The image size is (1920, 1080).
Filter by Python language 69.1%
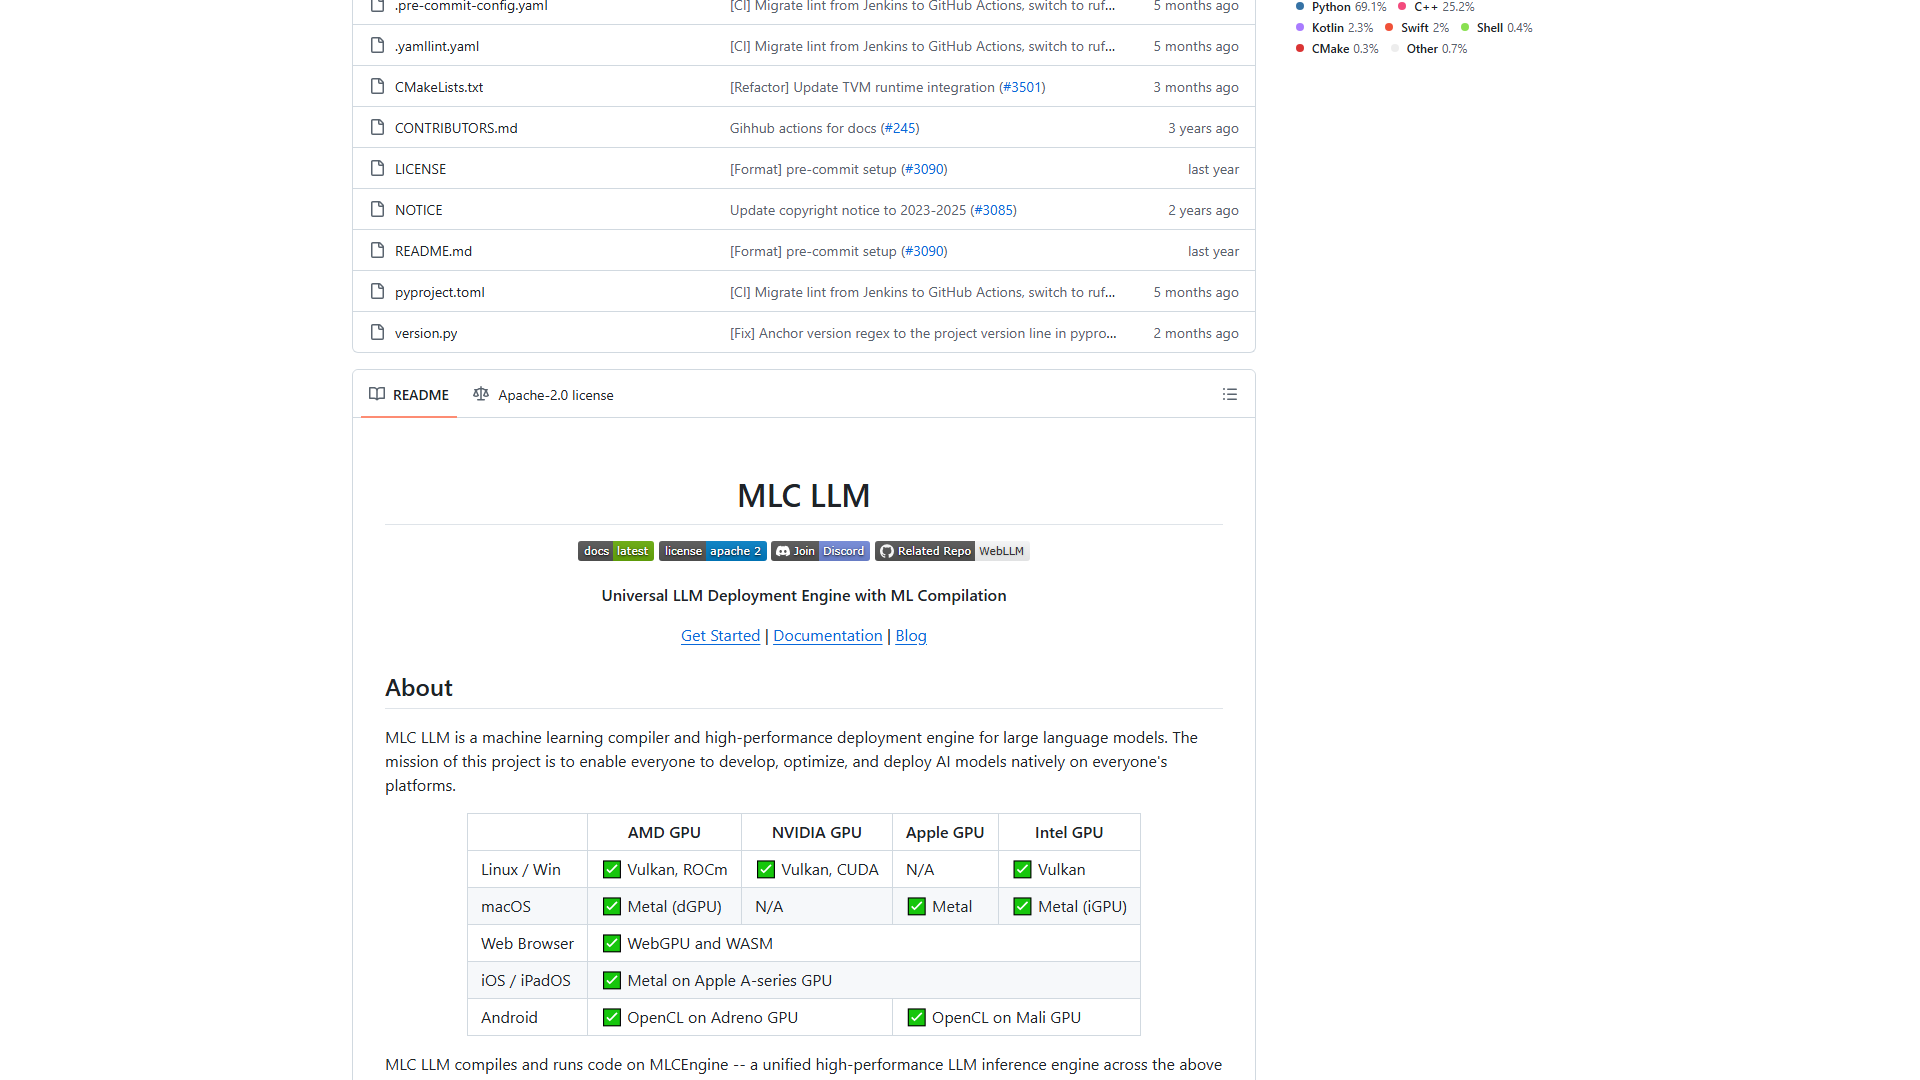point(1341,7)
